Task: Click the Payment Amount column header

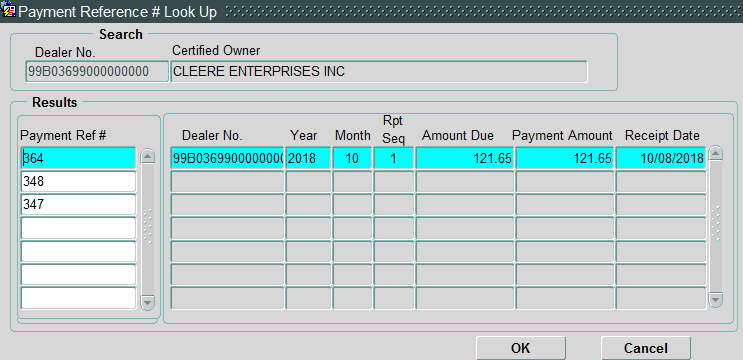Action: point(562,135)
